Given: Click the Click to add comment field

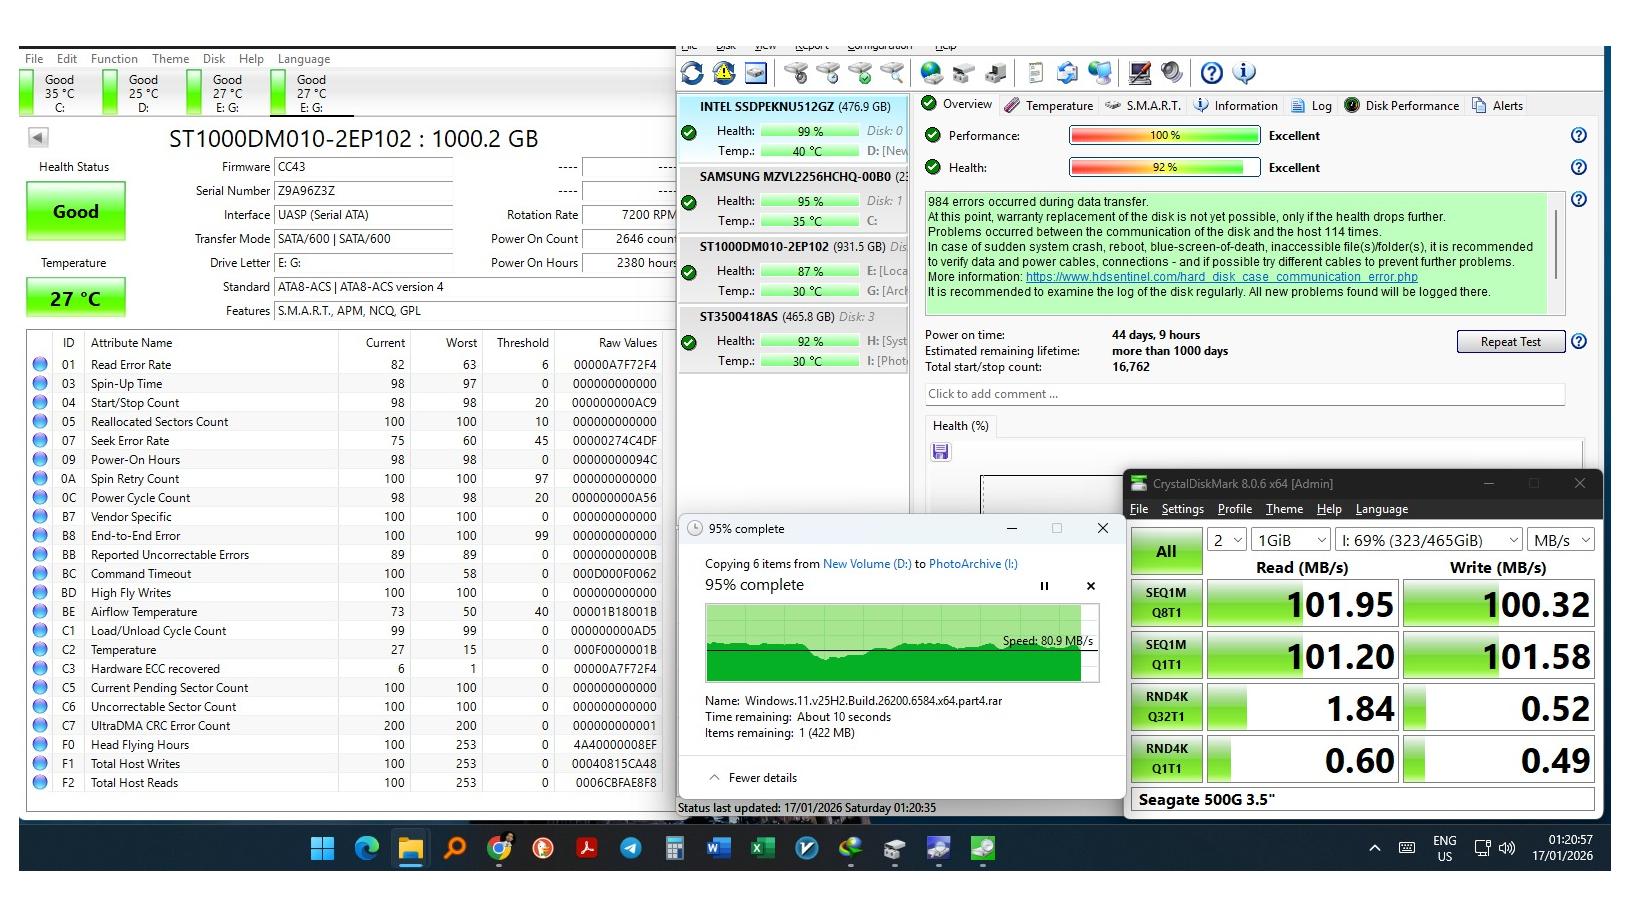Looking at the screenshot, I should tap(1243, 394).
